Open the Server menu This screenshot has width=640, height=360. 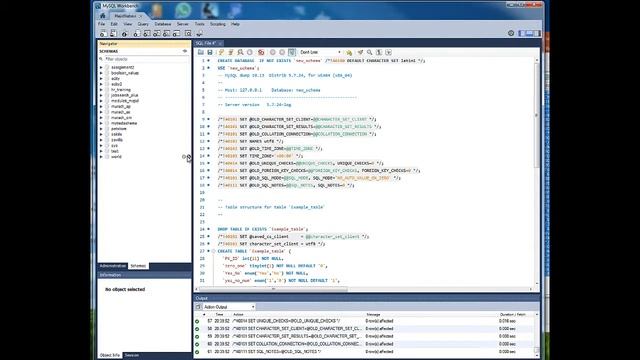pos(182,24)
